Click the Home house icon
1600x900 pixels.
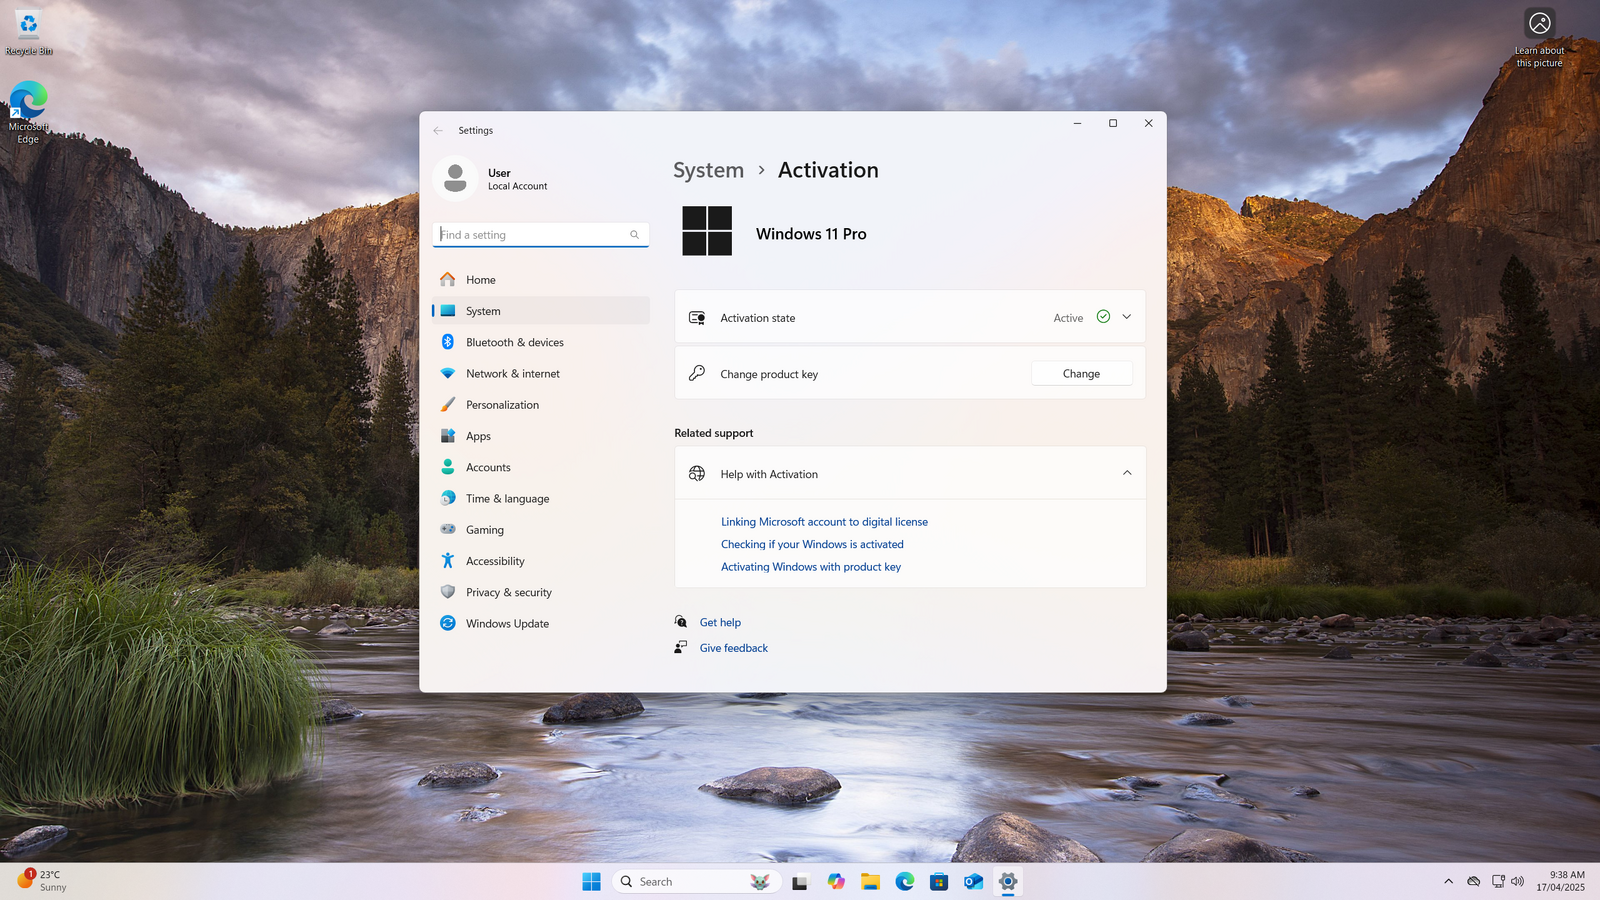click(448, 279)
